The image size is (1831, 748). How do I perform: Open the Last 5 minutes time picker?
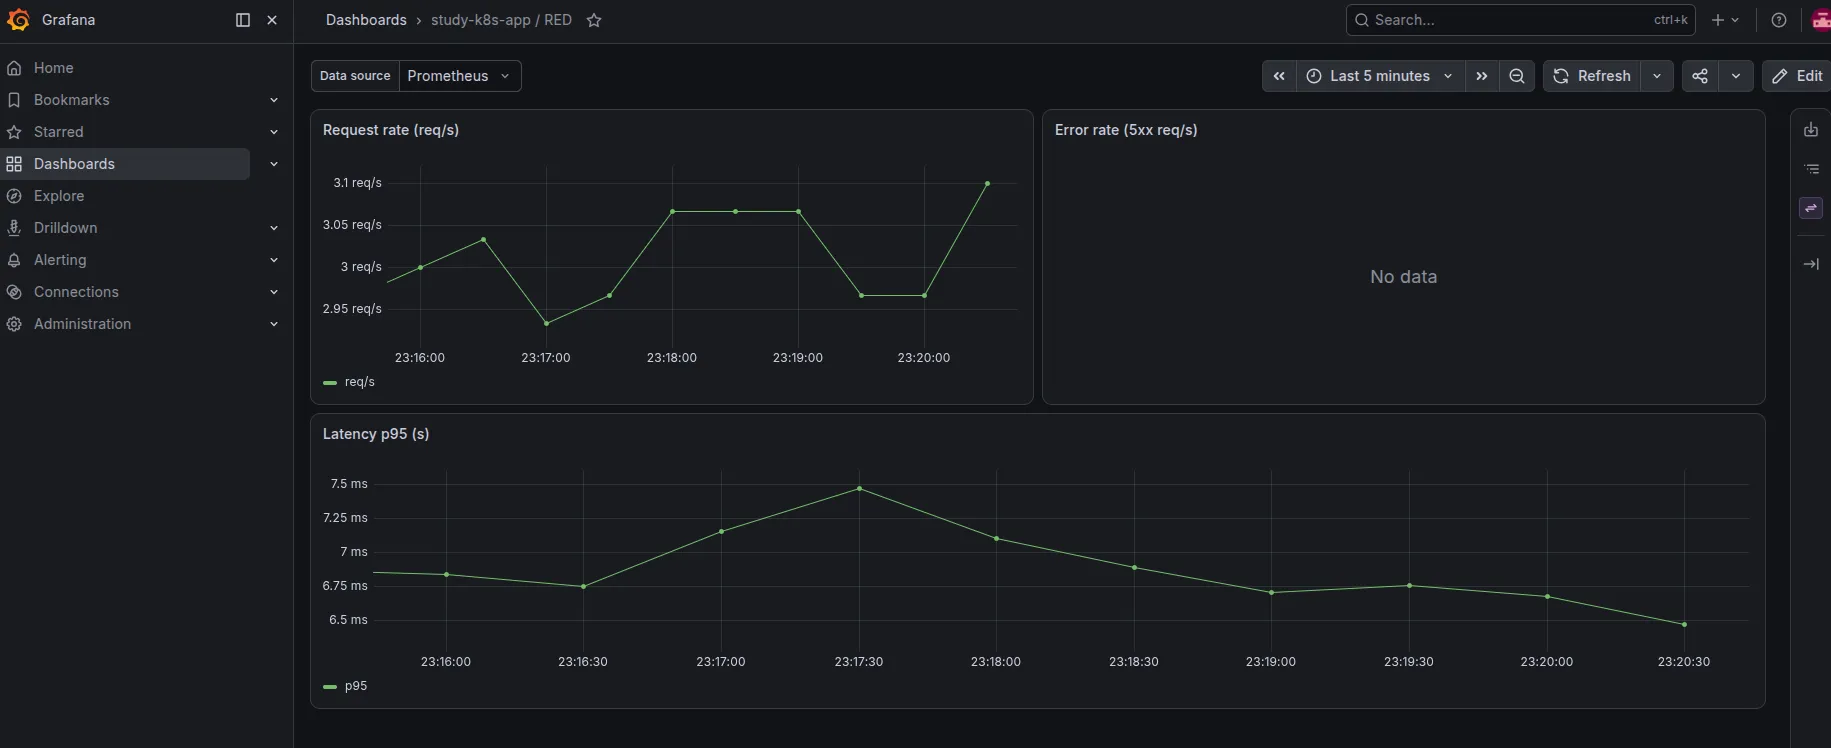click(1380, 76)
